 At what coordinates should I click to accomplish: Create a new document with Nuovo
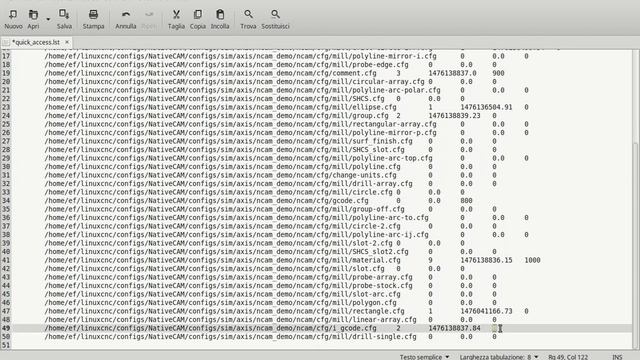click(13, 19)
